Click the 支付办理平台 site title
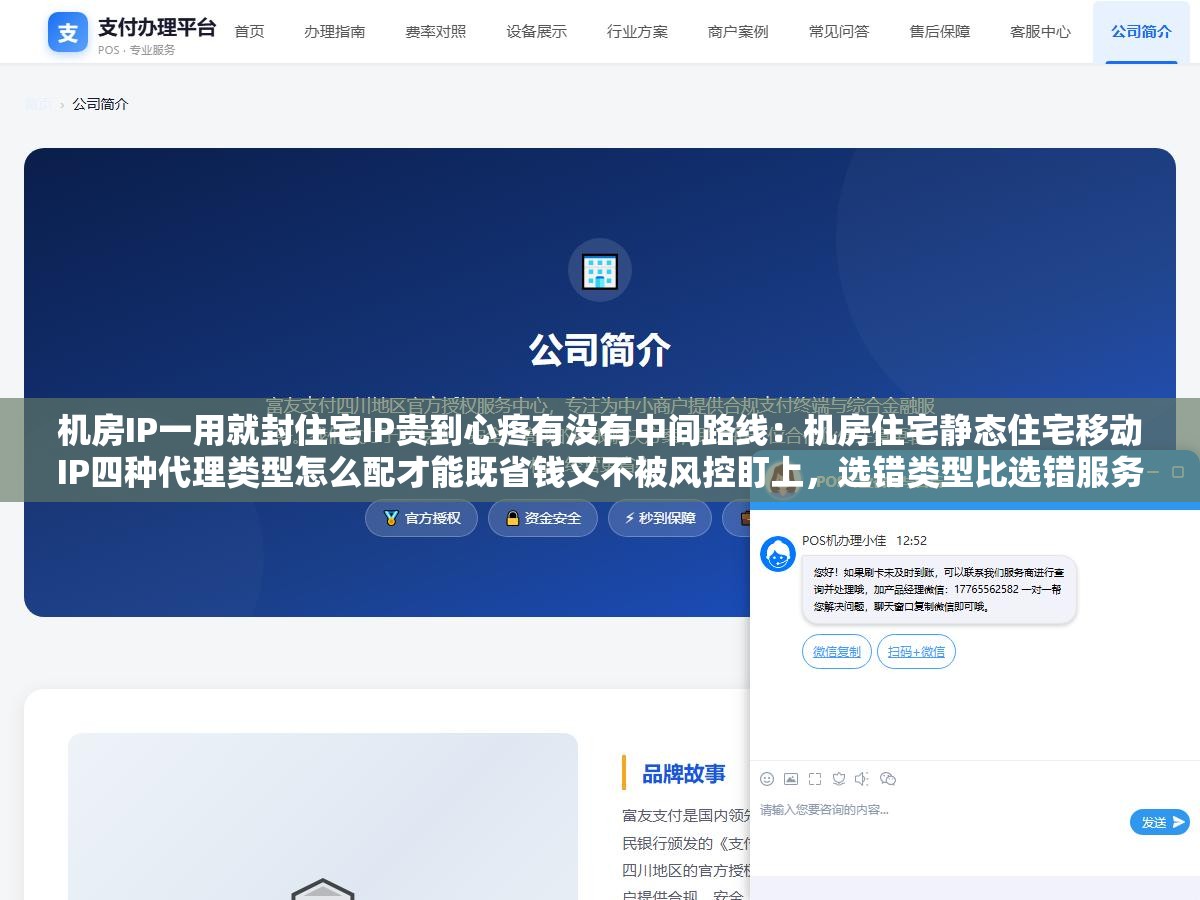1200x900 pixels. coord(157,26)
